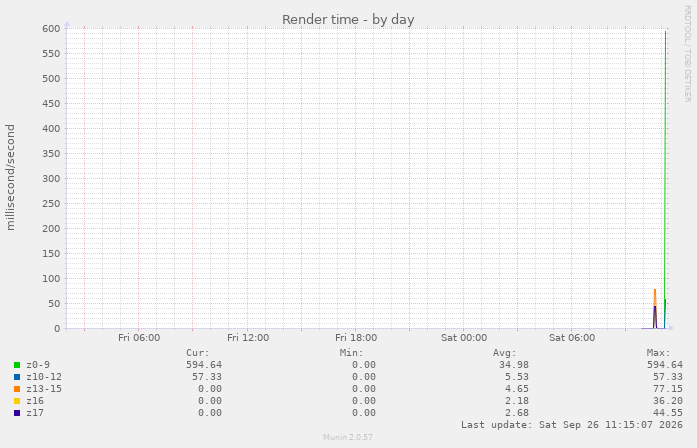Screen dimensions: 697x448
Task: Click the orange z13-15 legend swatch
Action: pos(17,389)
